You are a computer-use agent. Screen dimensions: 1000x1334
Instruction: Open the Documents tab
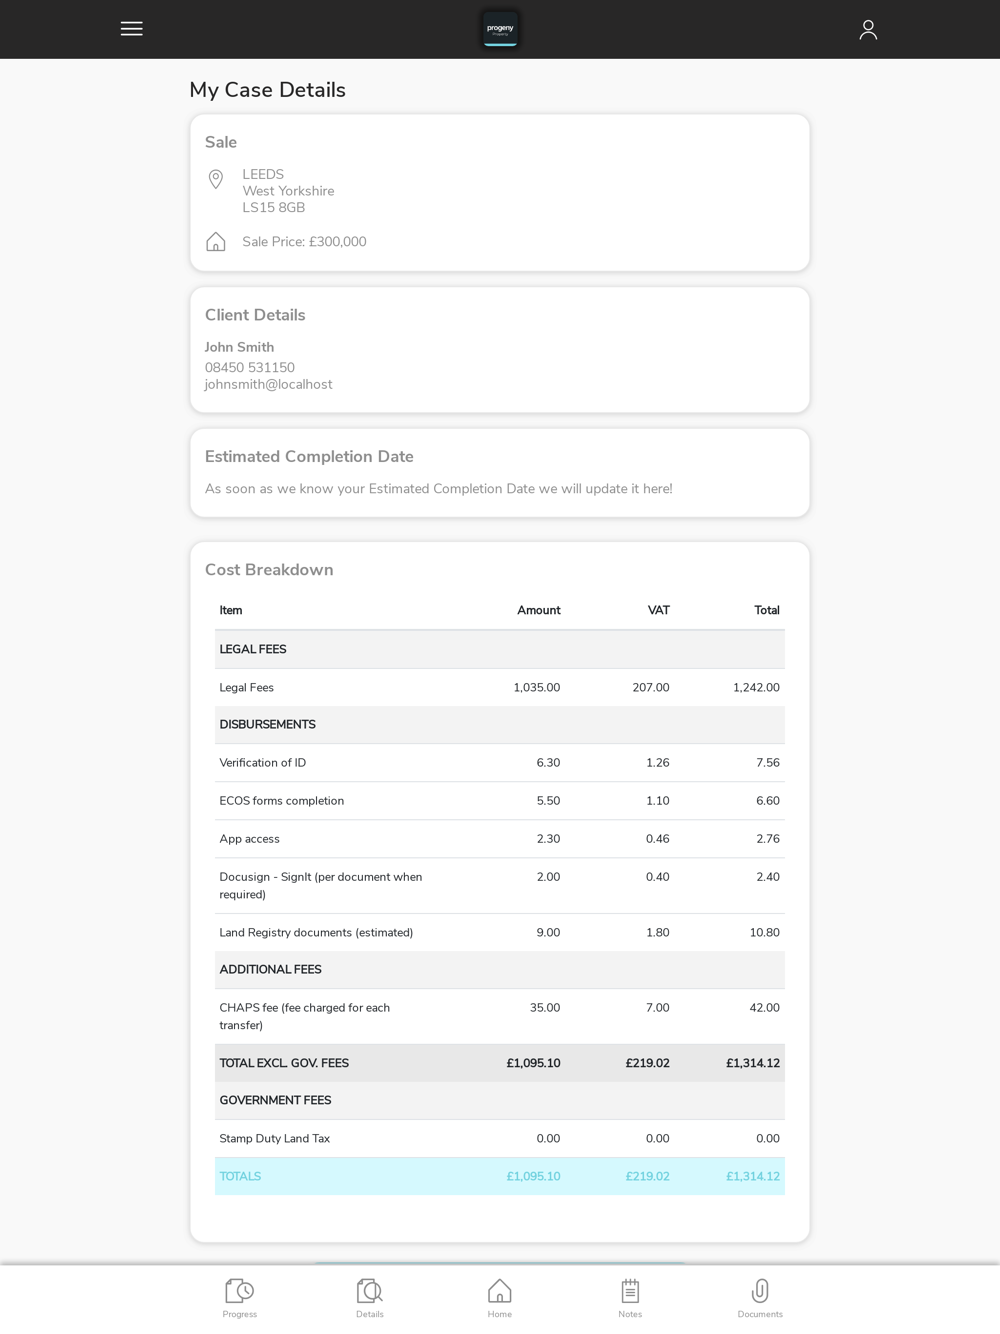point(760,1298)
